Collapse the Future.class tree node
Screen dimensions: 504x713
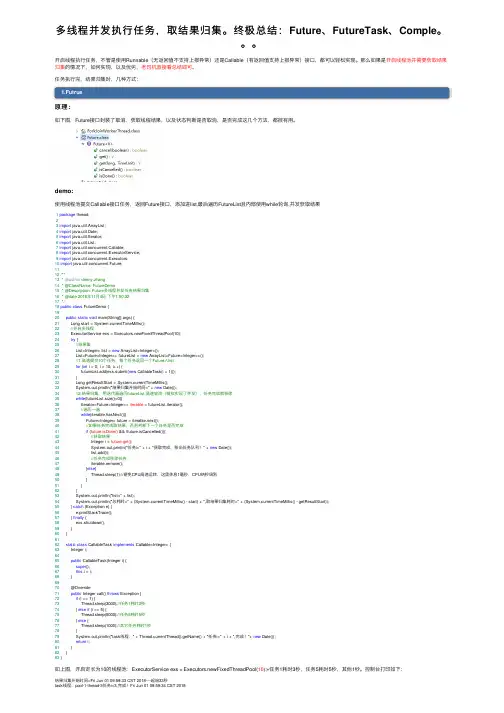coord(77,137)
